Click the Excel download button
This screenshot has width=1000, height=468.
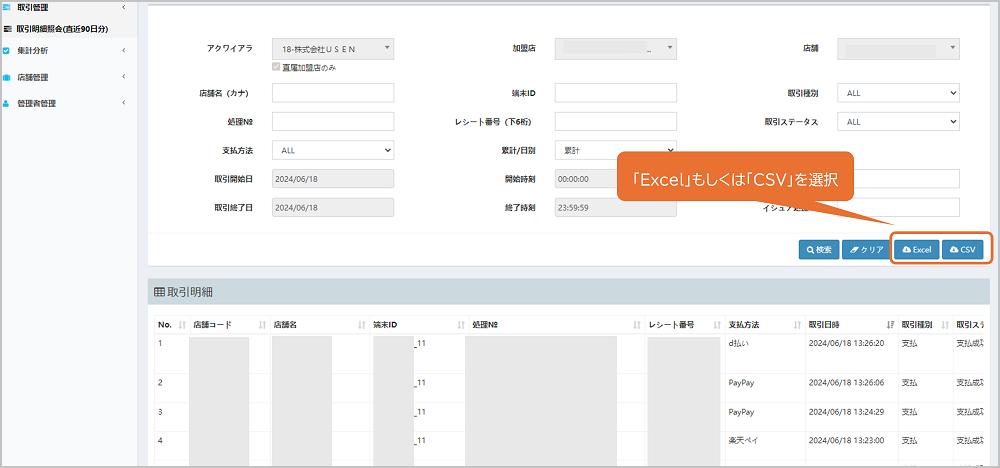click(916, 249)
